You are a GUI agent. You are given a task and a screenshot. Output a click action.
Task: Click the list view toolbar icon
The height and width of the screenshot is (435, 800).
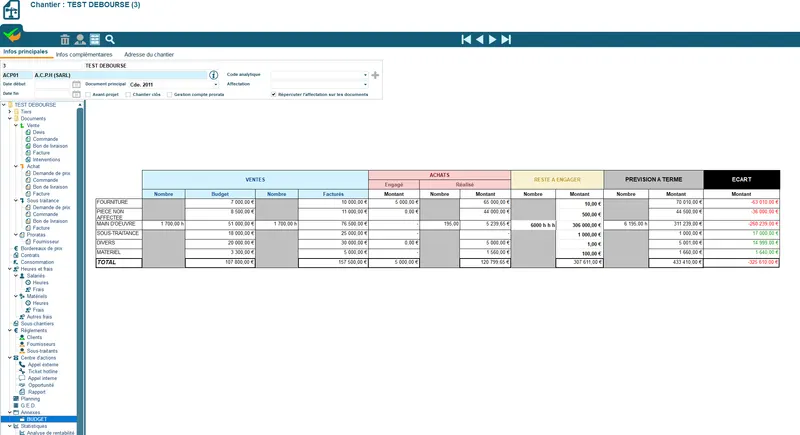pos(95,39)
